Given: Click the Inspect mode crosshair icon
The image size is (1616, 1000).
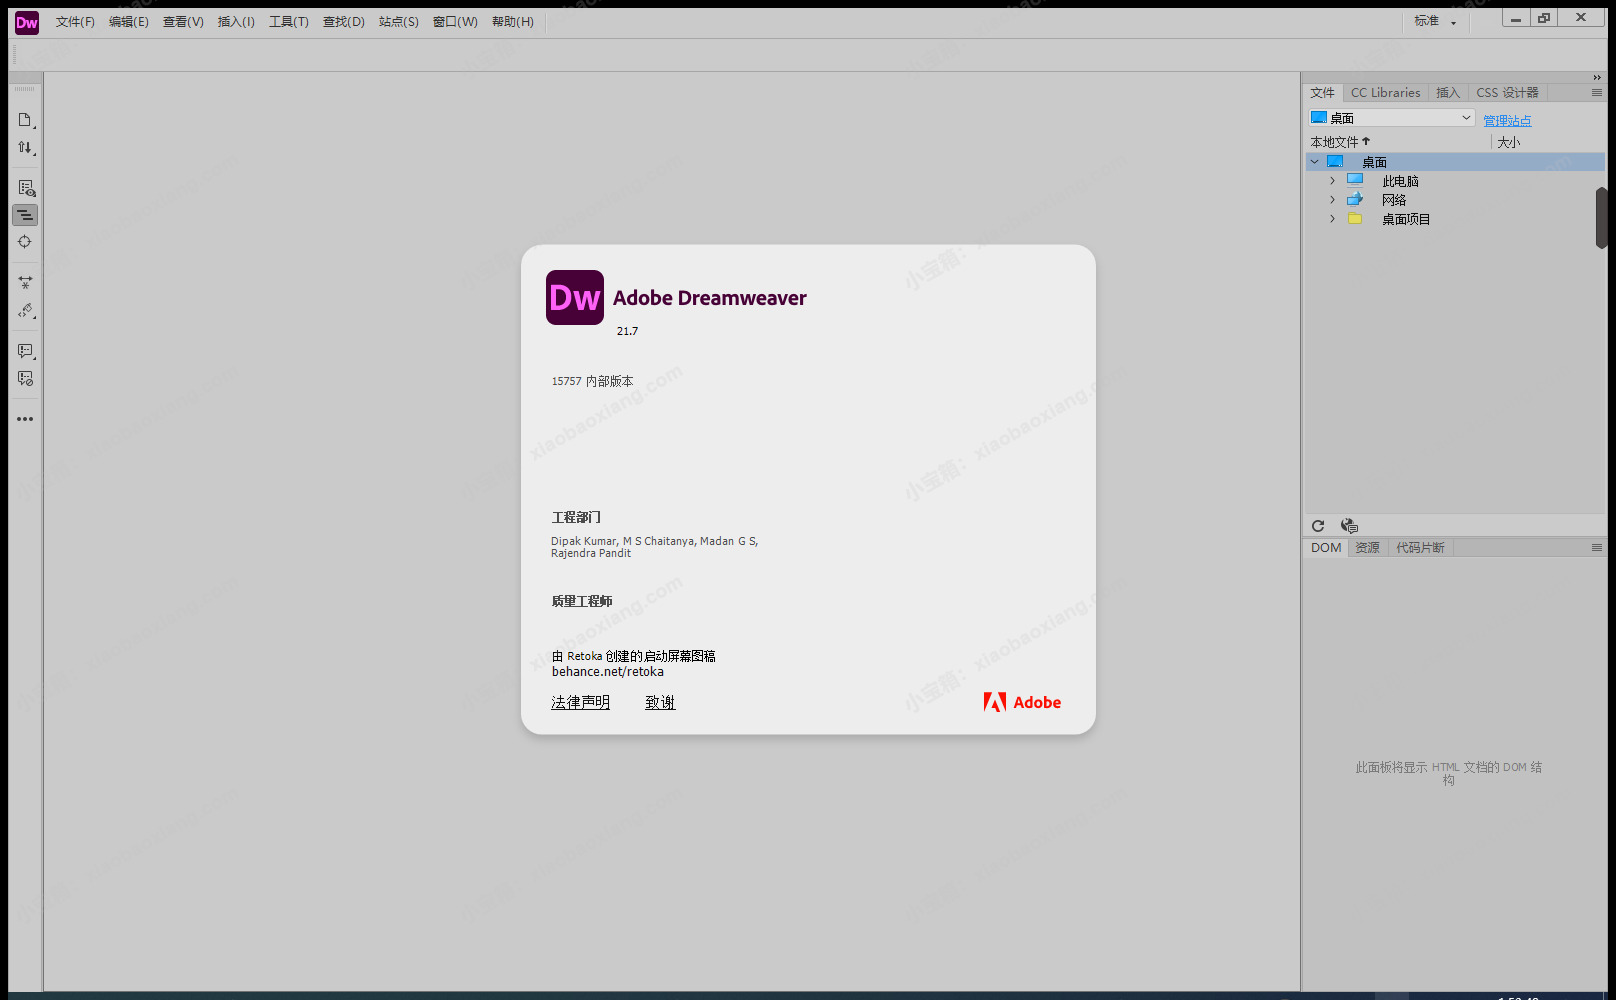Looking at the screenshot, I should 25,242.
